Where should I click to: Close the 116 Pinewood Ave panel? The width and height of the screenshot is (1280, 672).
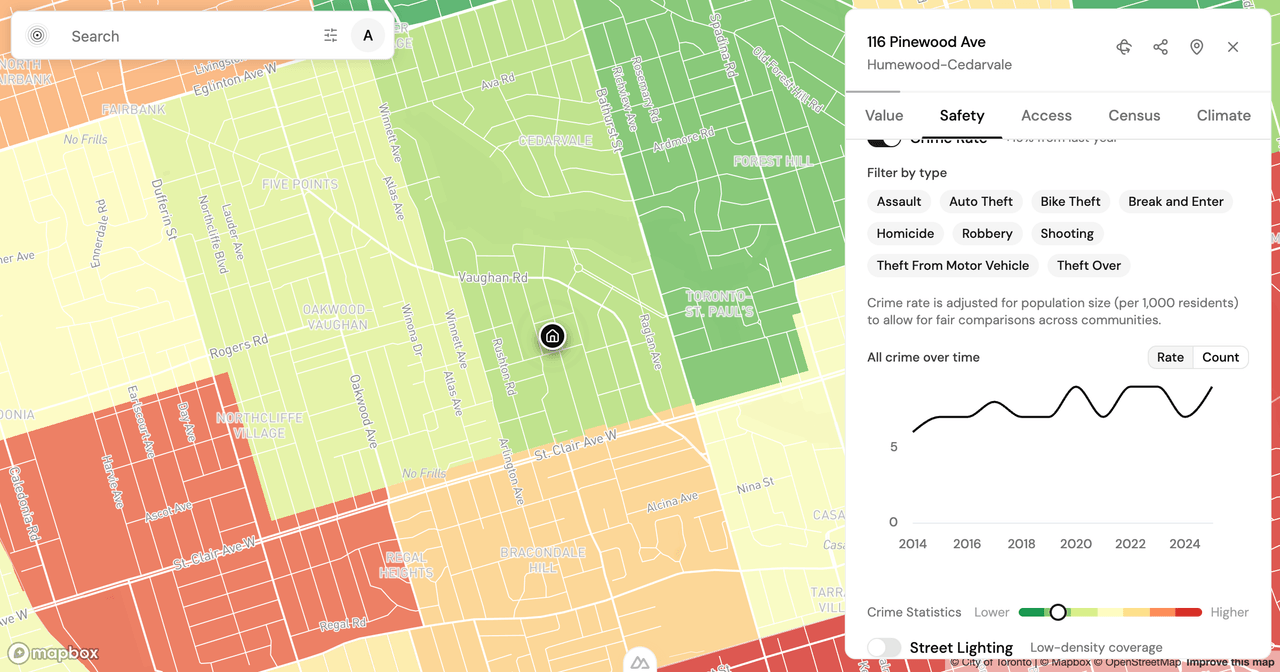pyautogui.click(x=1233, y=47)
